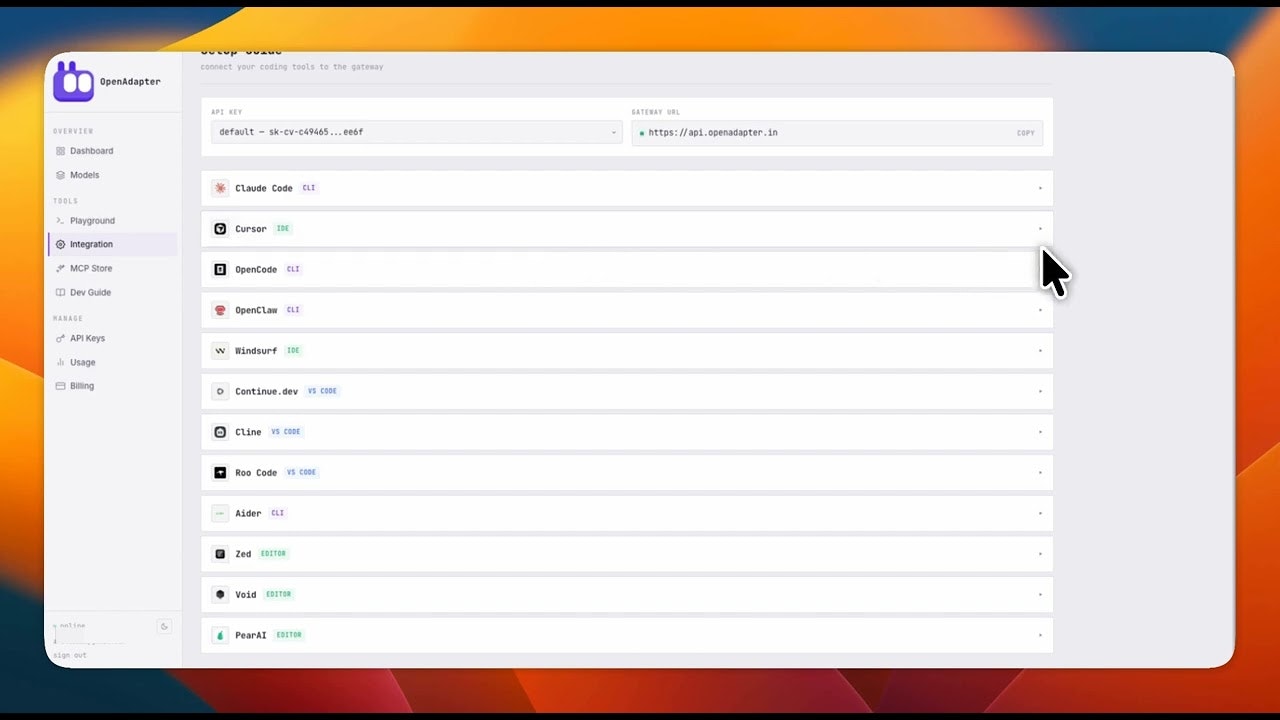This screenshot has width=1280, height=720.
Task: Expand Windsurf row using its arrow
Action: coord(1040,351)
